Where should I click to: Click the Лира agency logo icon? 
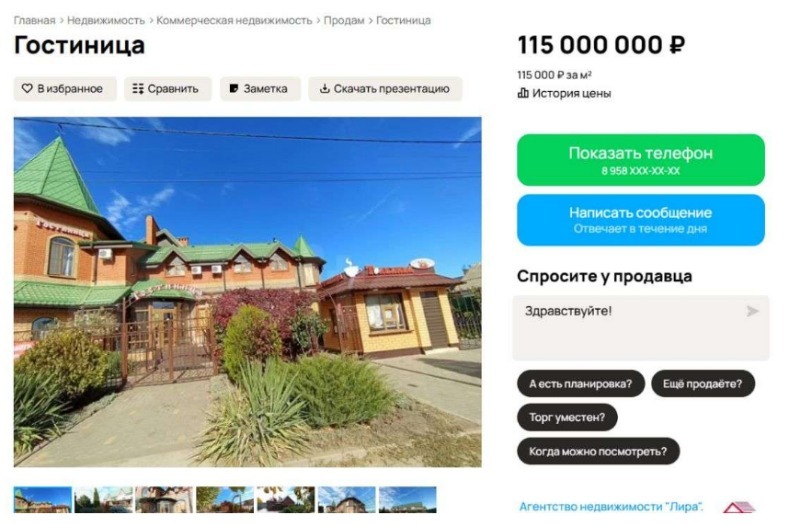coord(738,507)
